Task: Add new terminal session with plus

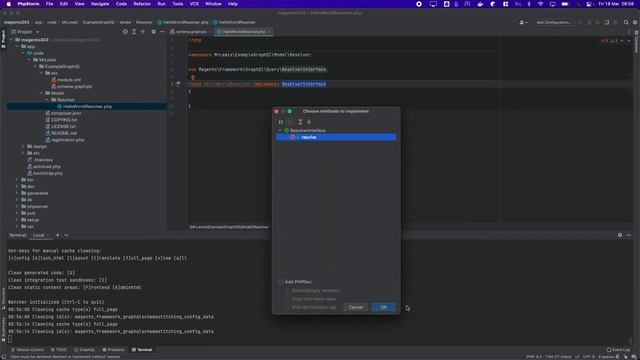Action: (x=58, y=235)
